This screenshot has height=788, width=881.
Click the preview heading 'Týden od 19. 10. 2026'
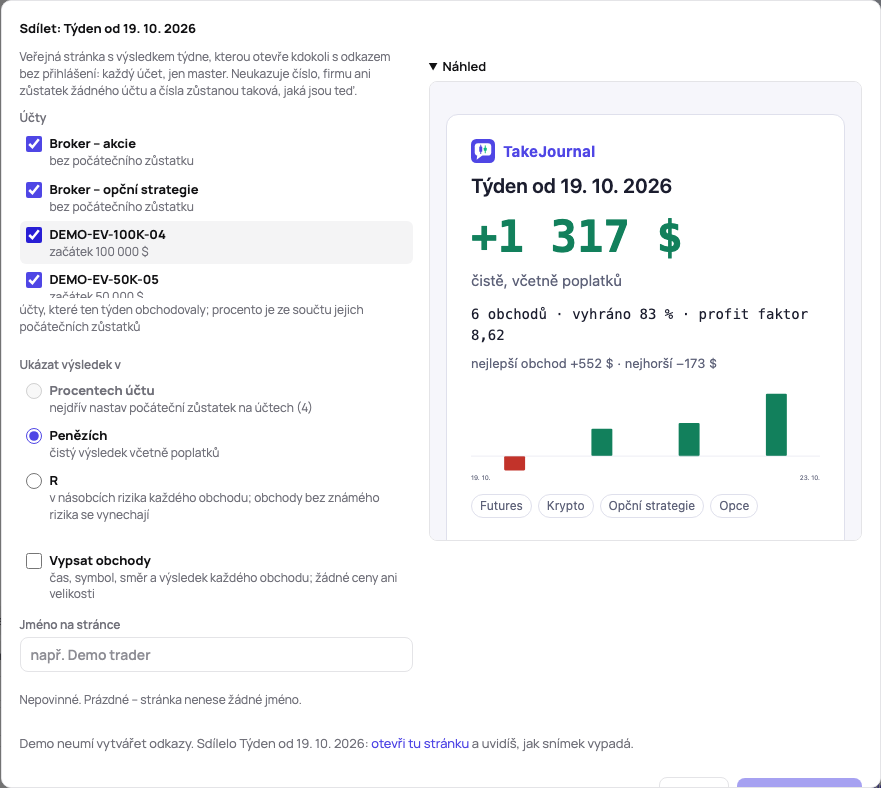pyautogui.click(x=571, y=186)
